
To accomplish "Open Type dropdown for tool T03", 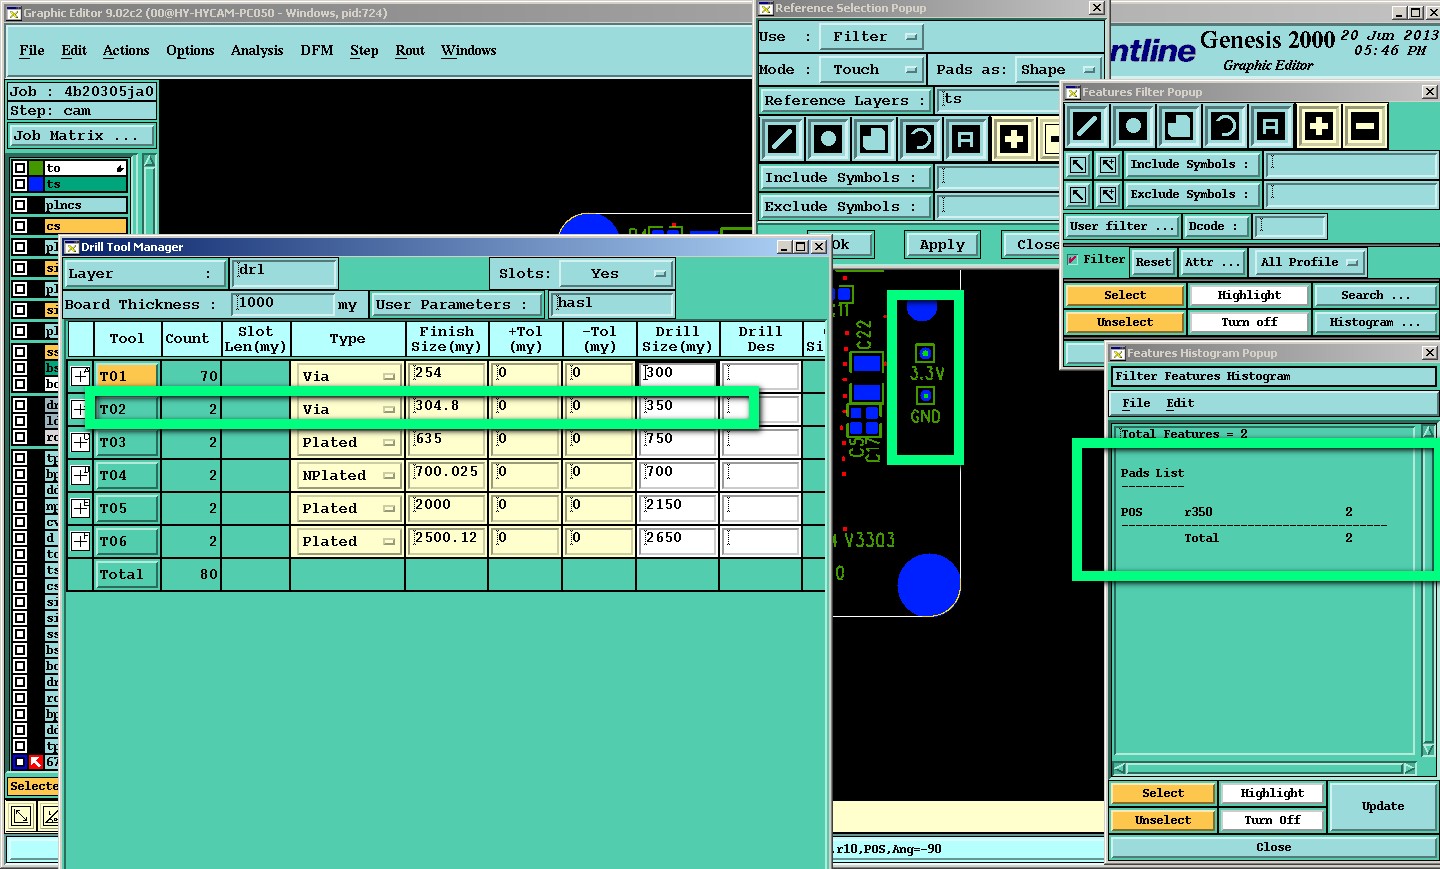I will [x=347, y=442].
